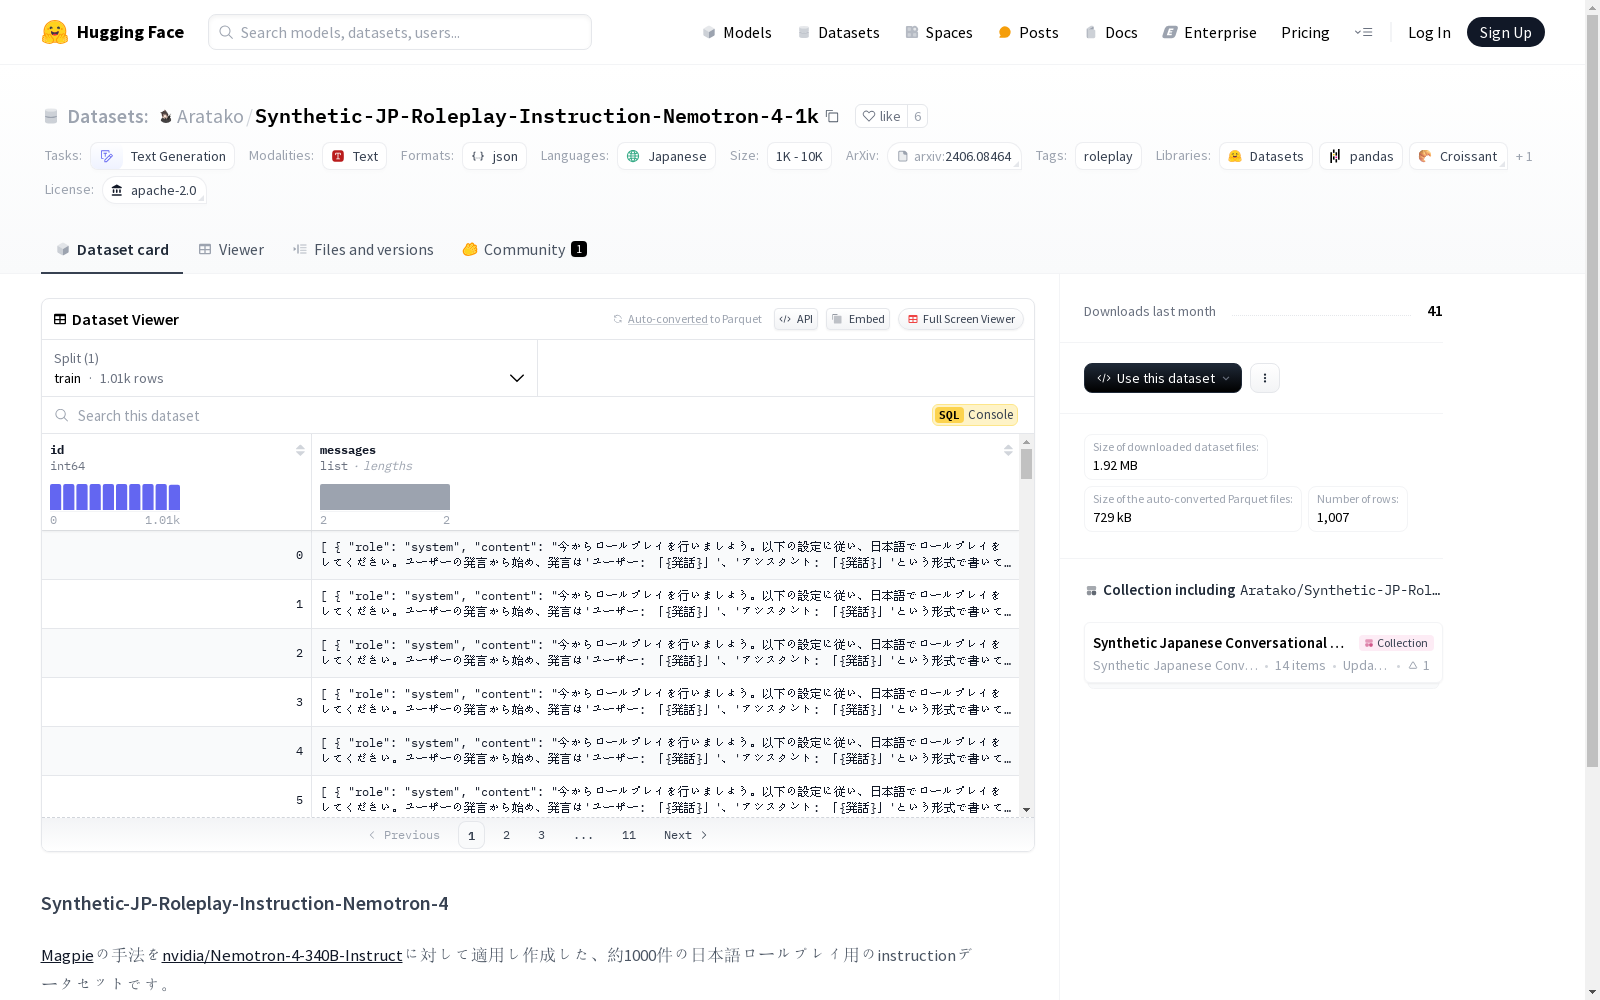The image size is (1600, 1000).
Task: Open the nvidia/Nemotron-4-340B-Instruct link
Action: [x=282, y=955]
